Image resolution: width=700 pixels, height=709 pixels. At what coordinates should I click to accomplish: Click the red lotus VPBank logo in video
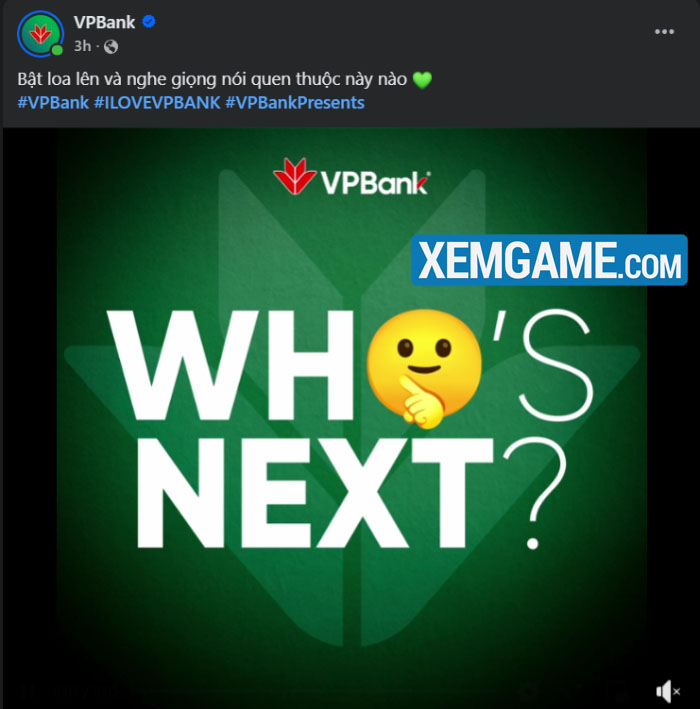pos(294,176)
